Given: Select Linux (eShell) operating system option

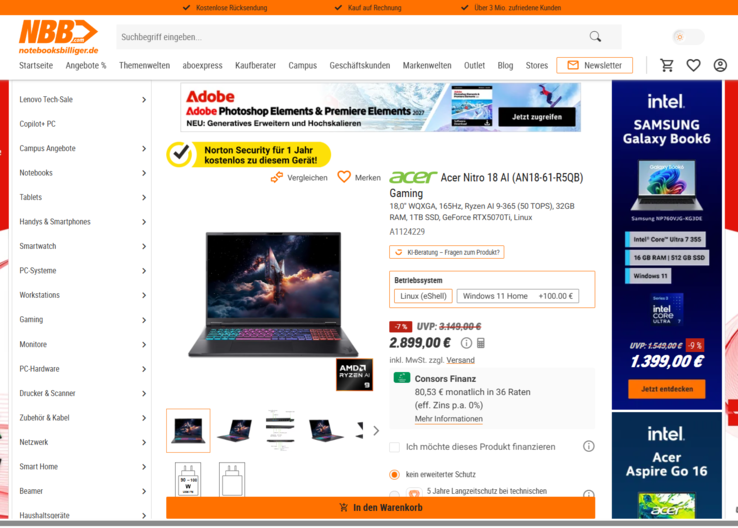Looking at the screenshot, I should (423, 296).
